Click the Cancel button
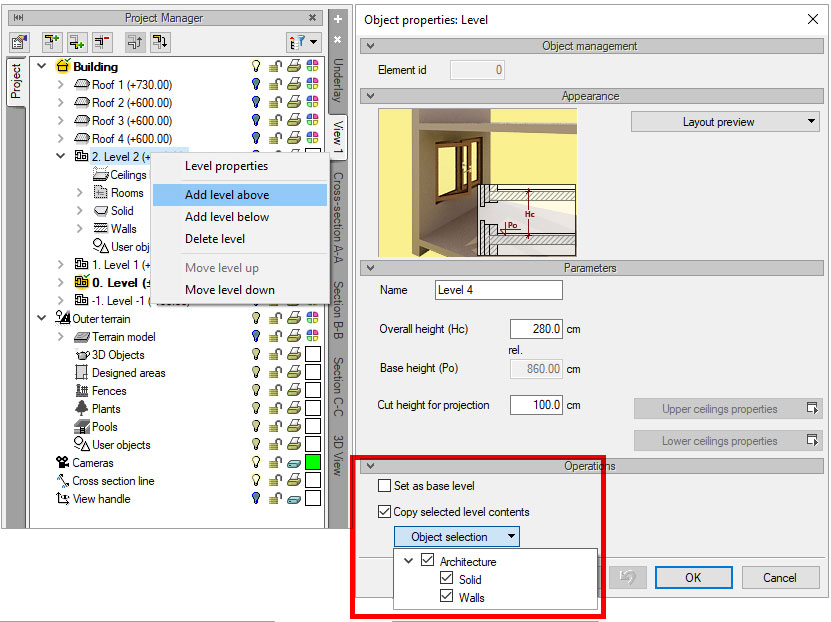Viewport: 831px width, 622px height. 780,577
